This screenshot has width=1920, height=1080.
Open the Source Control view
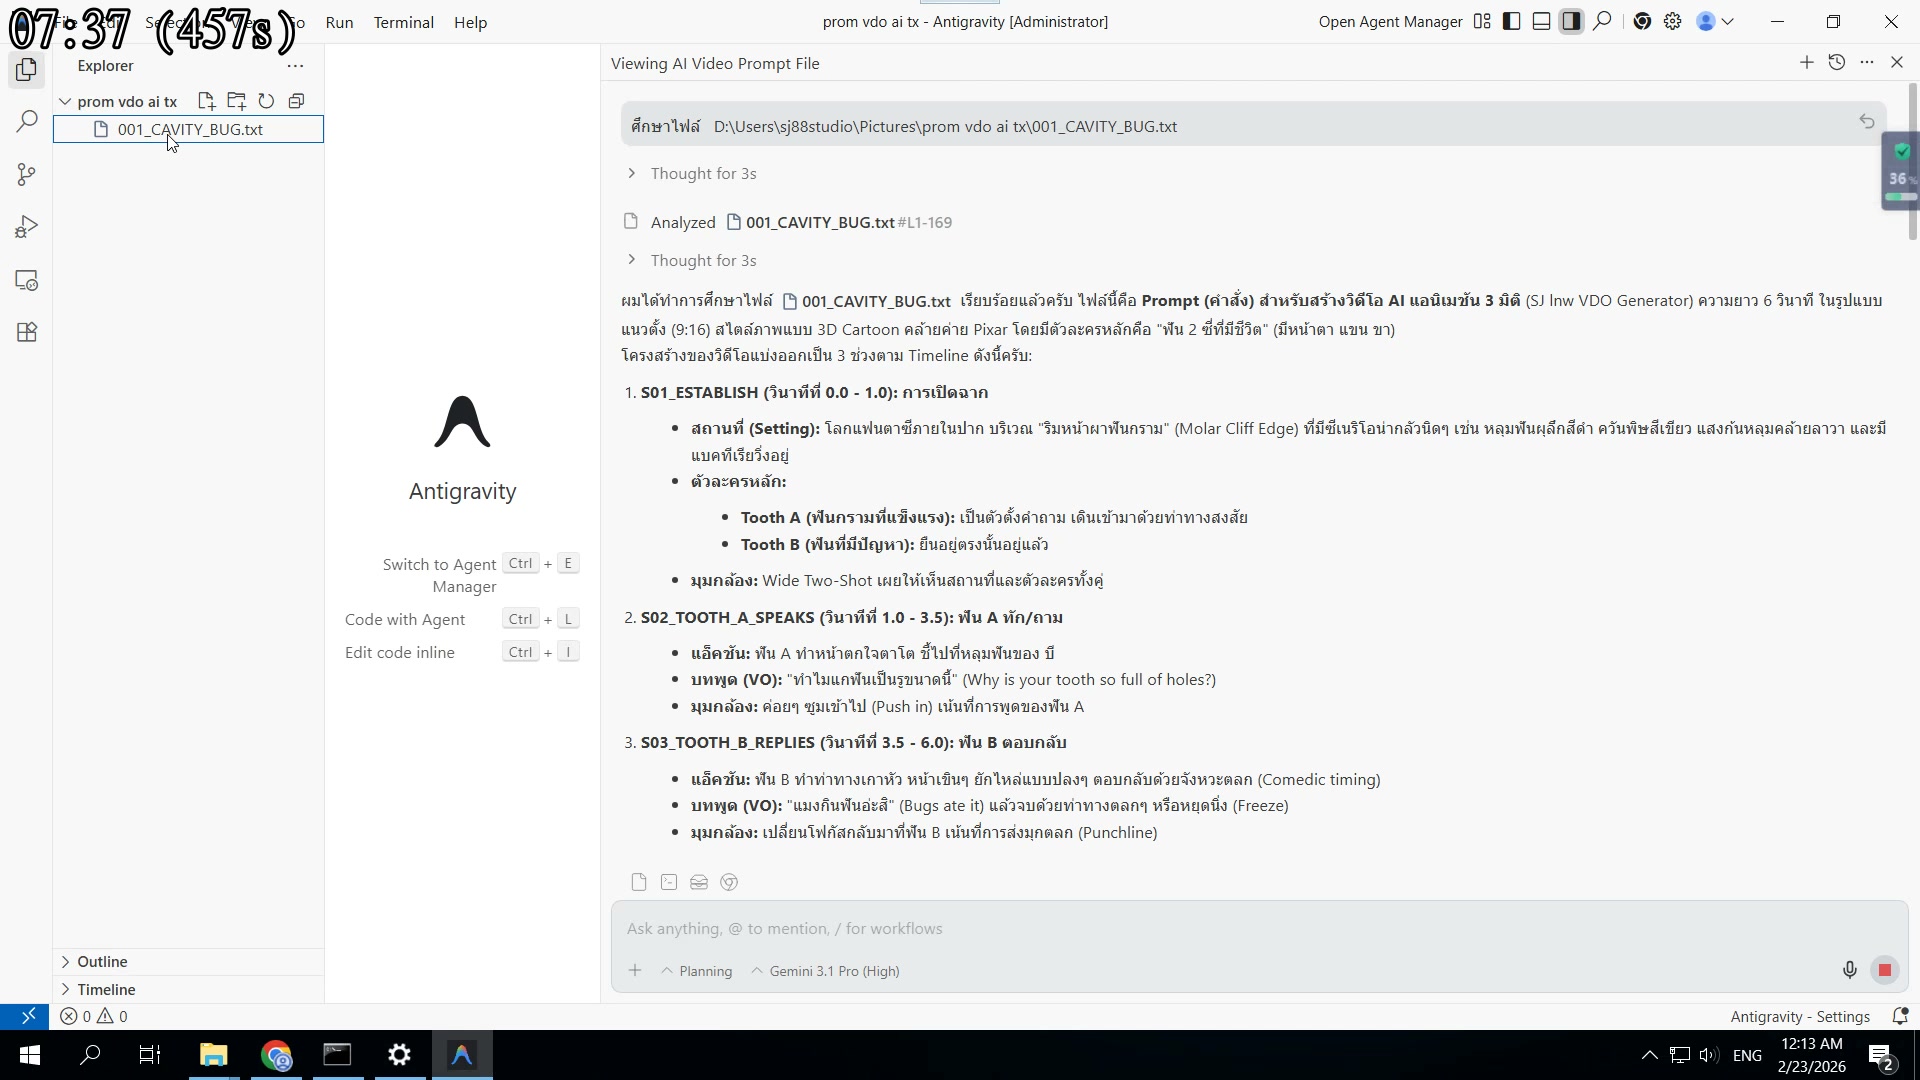click(x=27, y=175)
